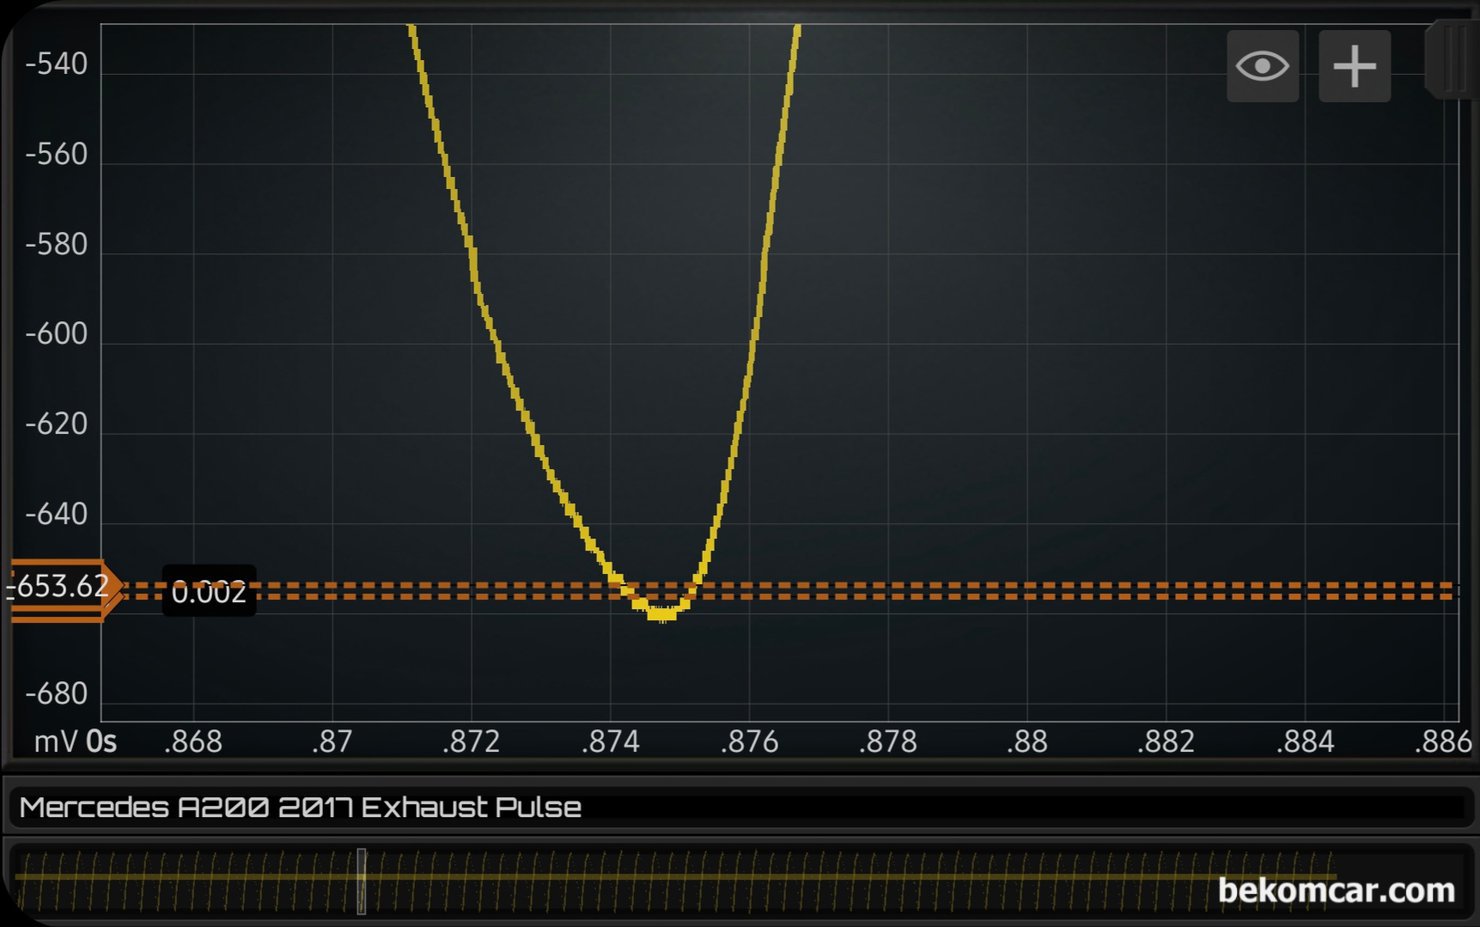
Task: Click the .868 time axis label
Action: 193,742
